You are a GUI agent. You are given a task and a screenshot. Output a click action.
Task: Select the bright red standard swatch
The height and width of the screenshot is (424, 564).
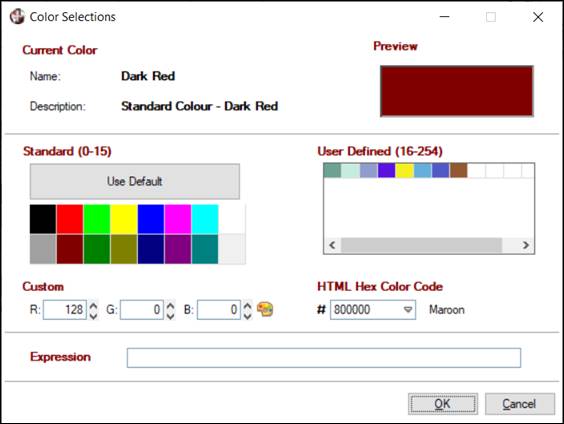click(70, 219)
